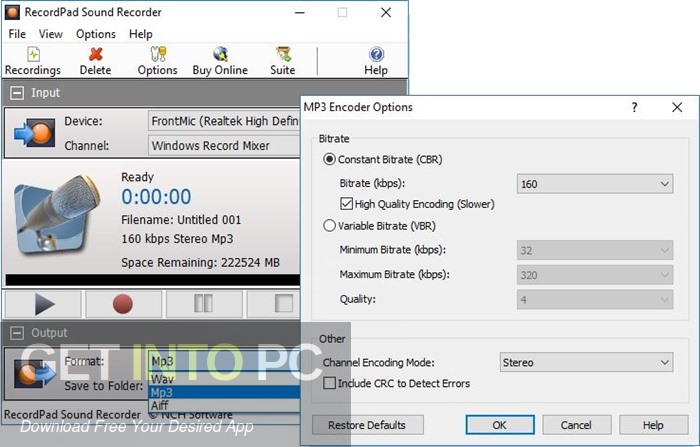Click the red Delete toolbar icon
Screen dimensions: 700x447
tap(95, 61)
